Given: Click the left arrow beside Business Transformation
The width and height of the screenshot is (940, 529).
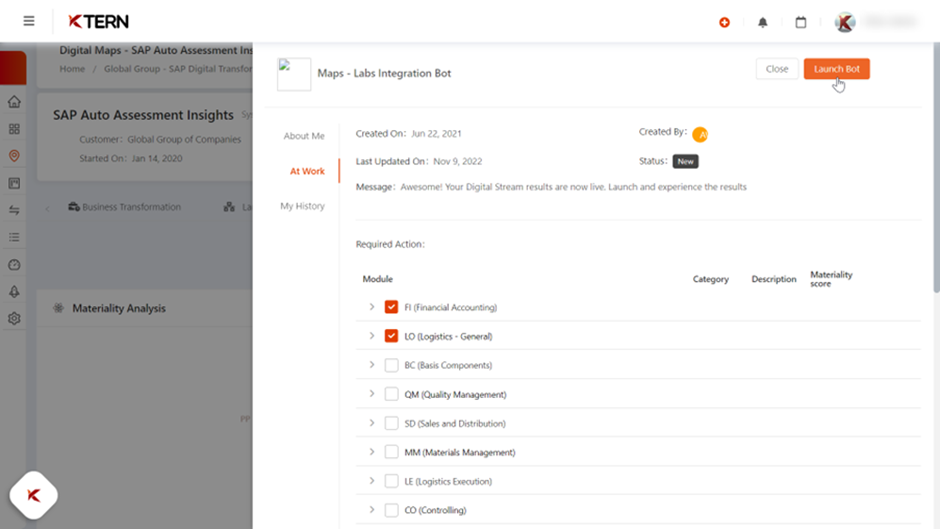Looking at the screenshot, I should coord(47,209).
